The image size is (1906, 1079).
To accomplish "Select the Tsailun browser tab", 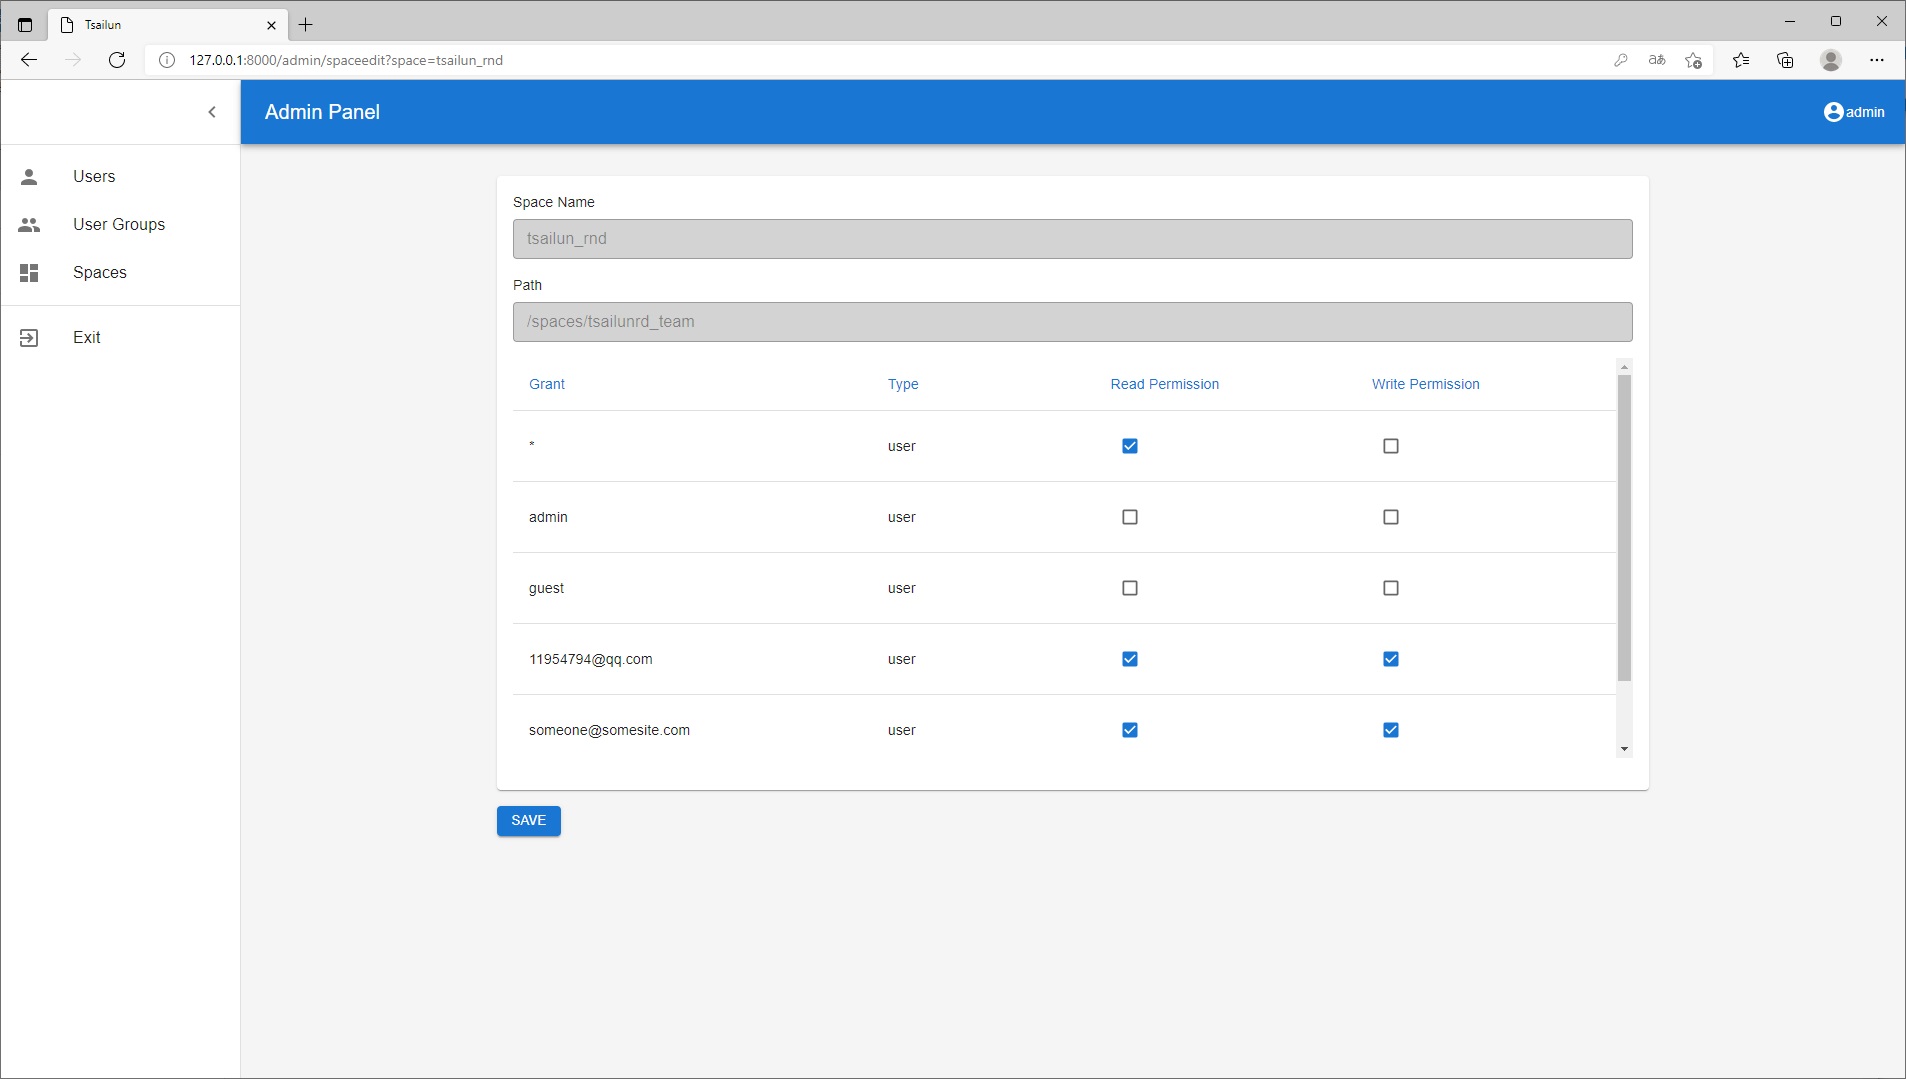I will (167, 25).
